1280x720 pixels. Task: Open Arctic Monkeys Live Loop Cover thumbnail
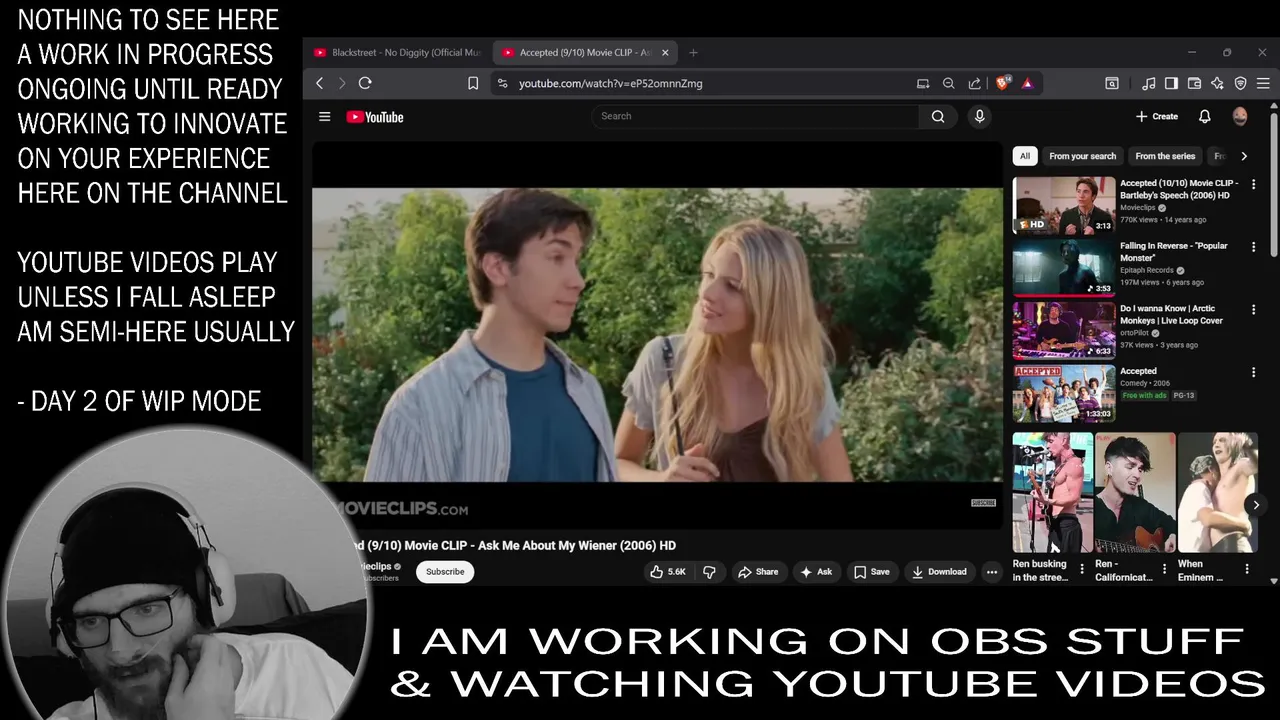[1064, 331]
